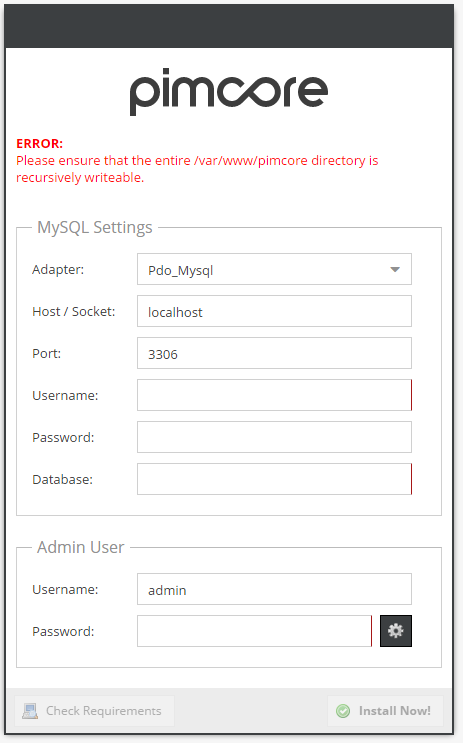Click the dark header bar

tap(229, 26)
